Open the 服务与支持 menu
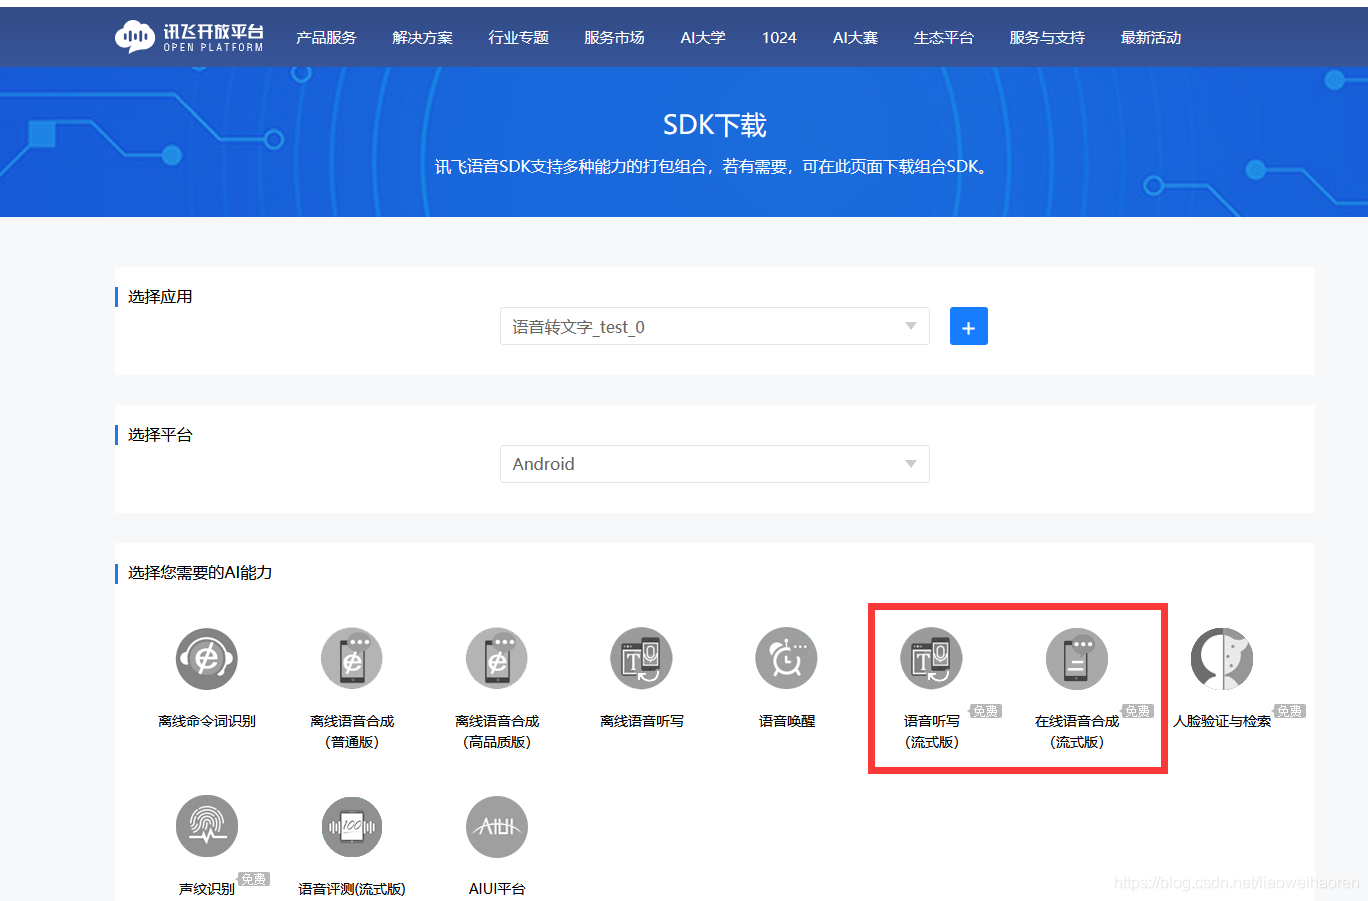Image resolution: width=1368 pixels, height=901 pixels. tap(1047, 38)
